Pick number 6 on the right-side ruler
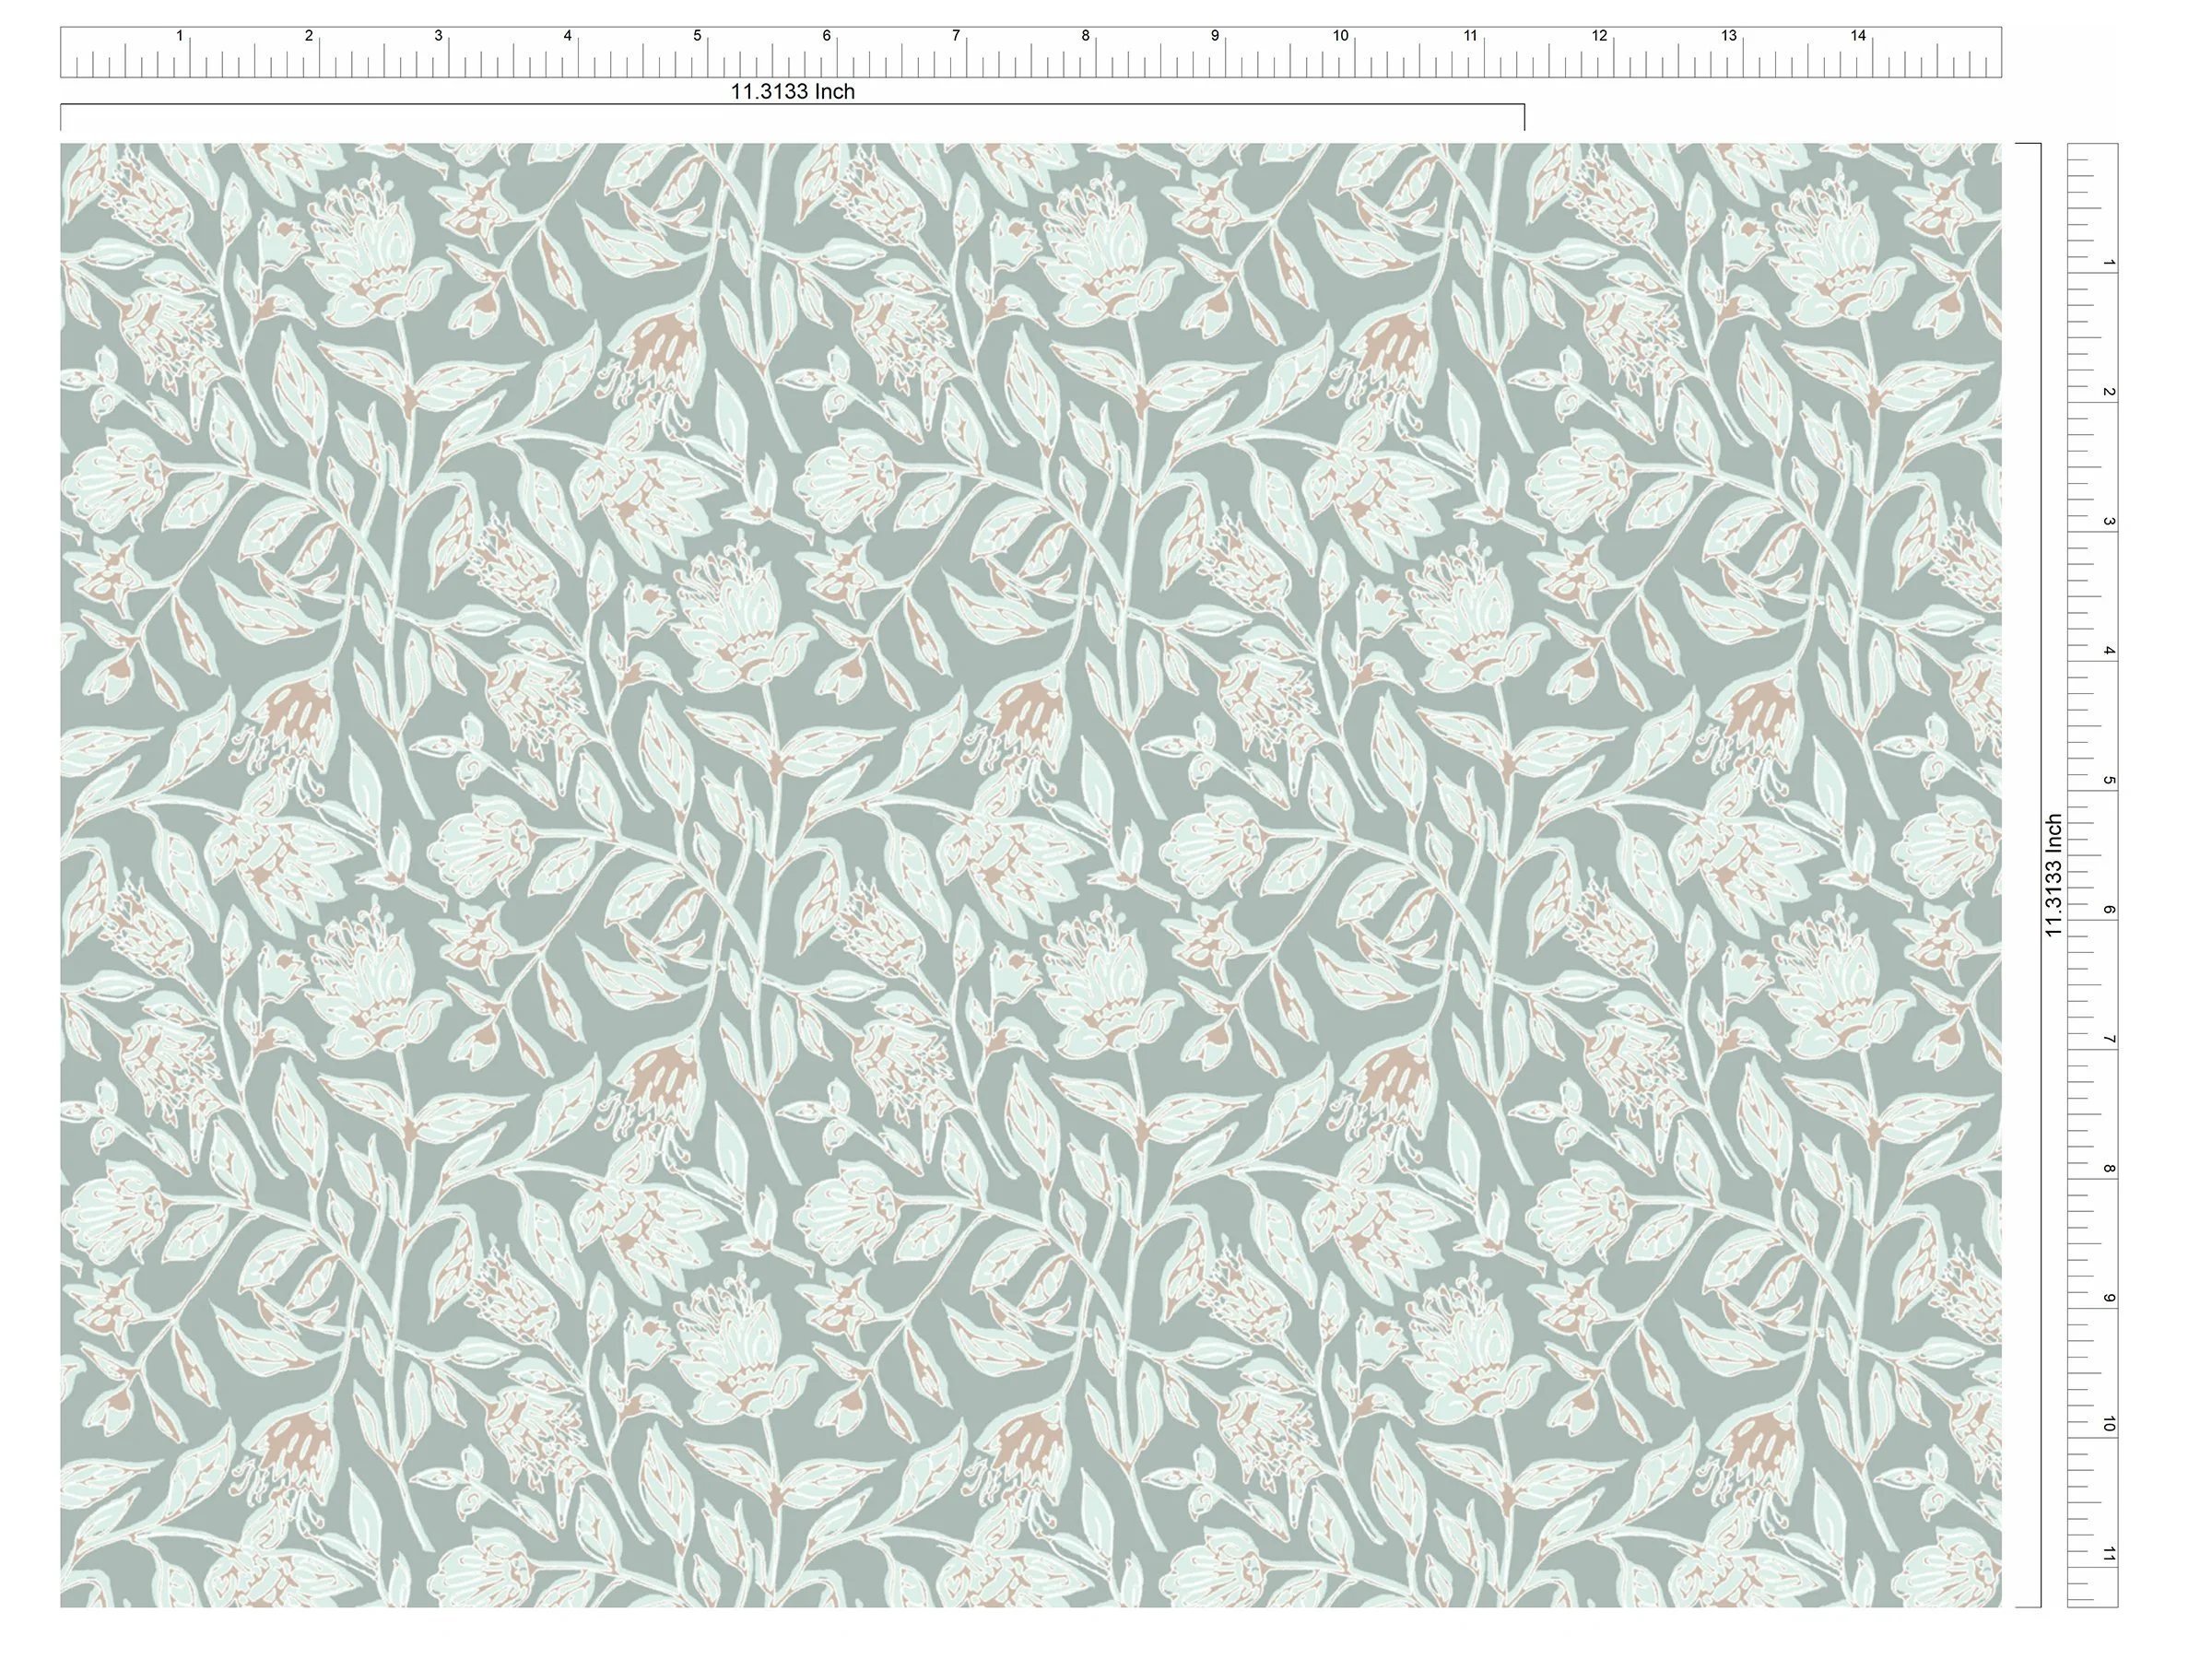This screenshot has height=1659, width=2212. (x=2108, y=910)
